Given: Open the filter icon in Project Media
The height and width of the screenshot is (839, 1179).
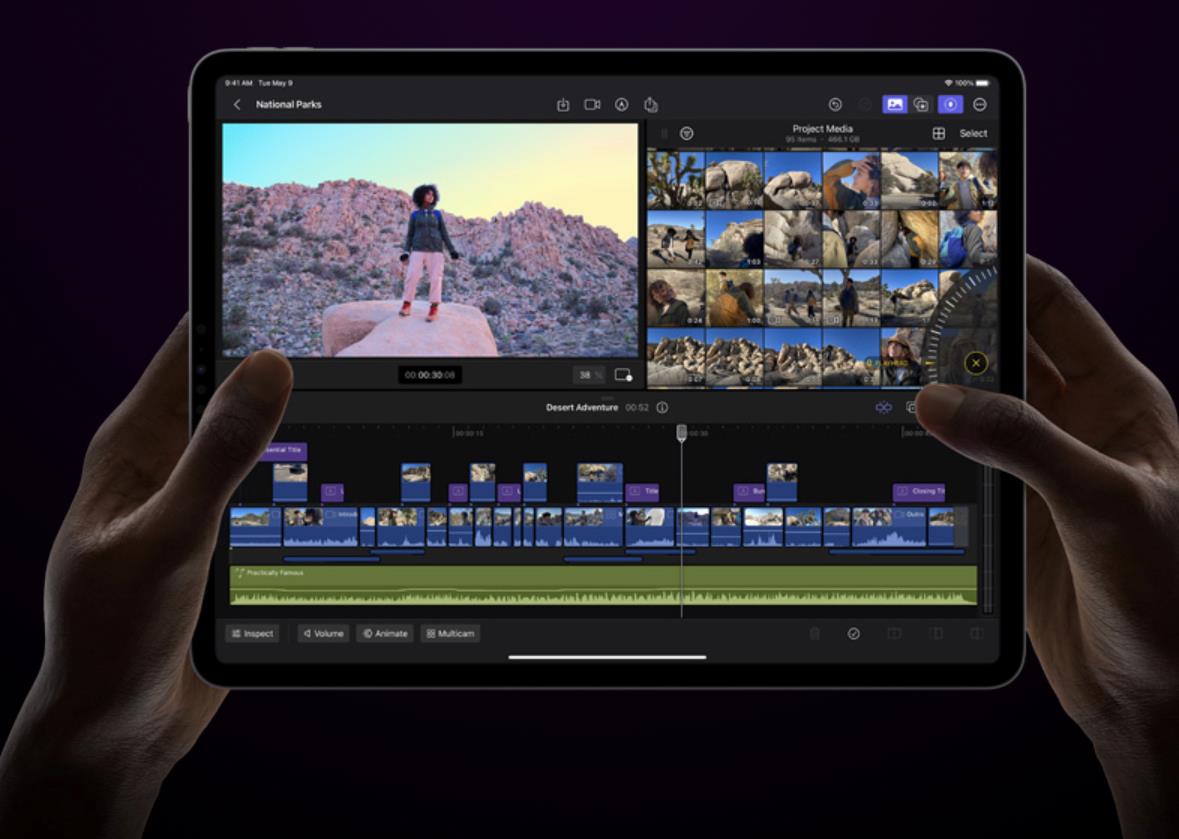Looking at the screenshot, I should (687, 134).
